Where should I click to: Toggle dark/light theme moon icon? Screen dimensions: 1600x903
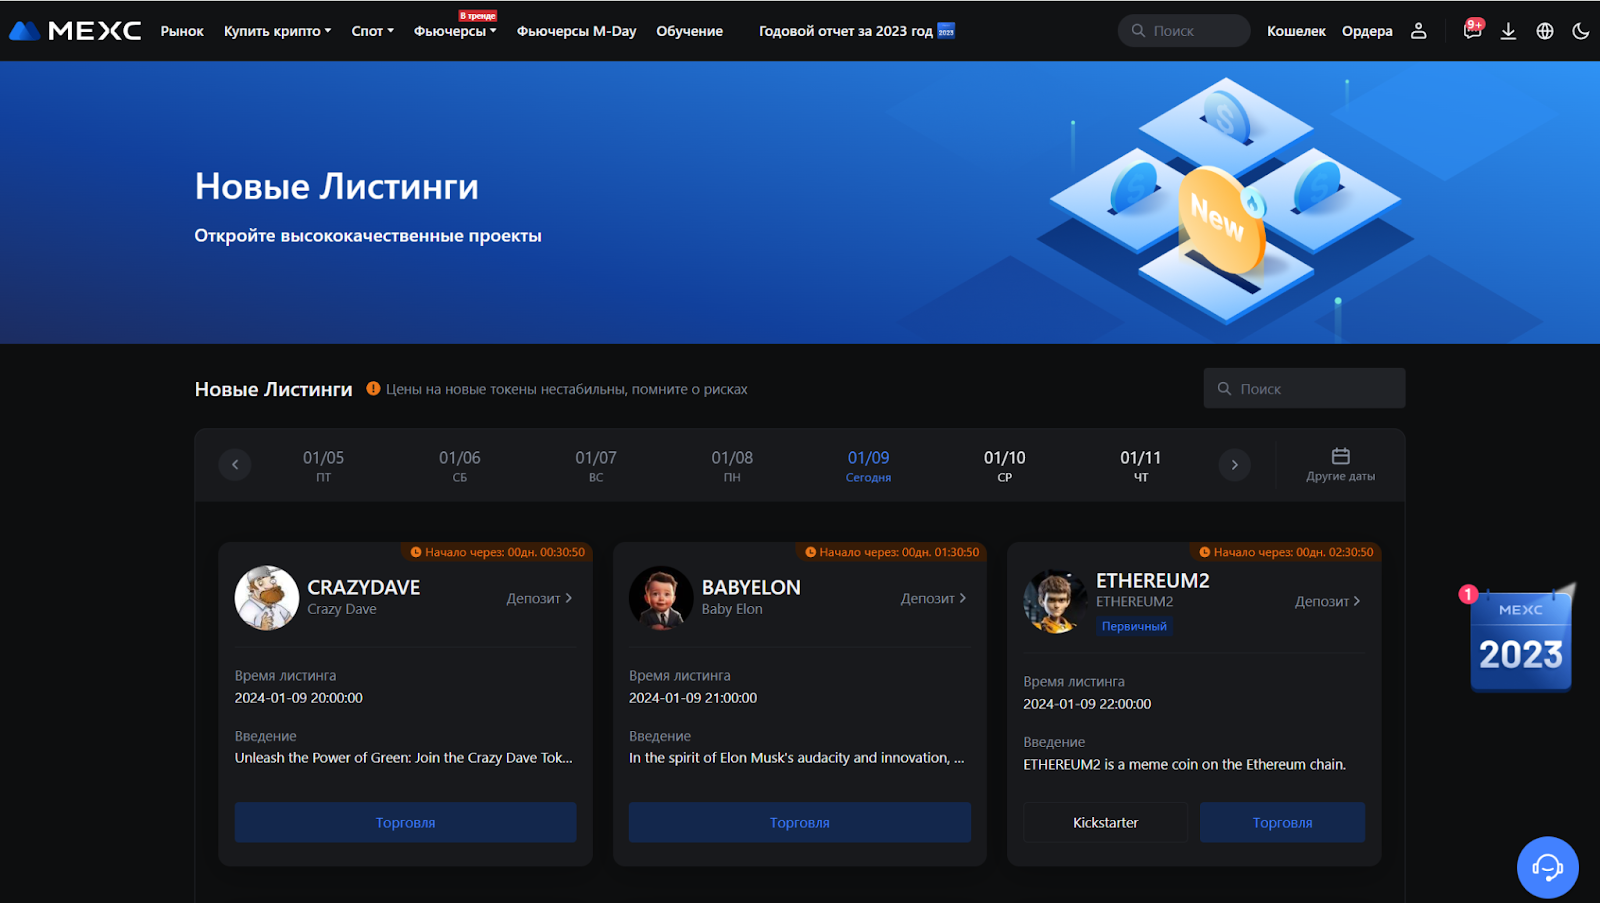coord(1581,31)
